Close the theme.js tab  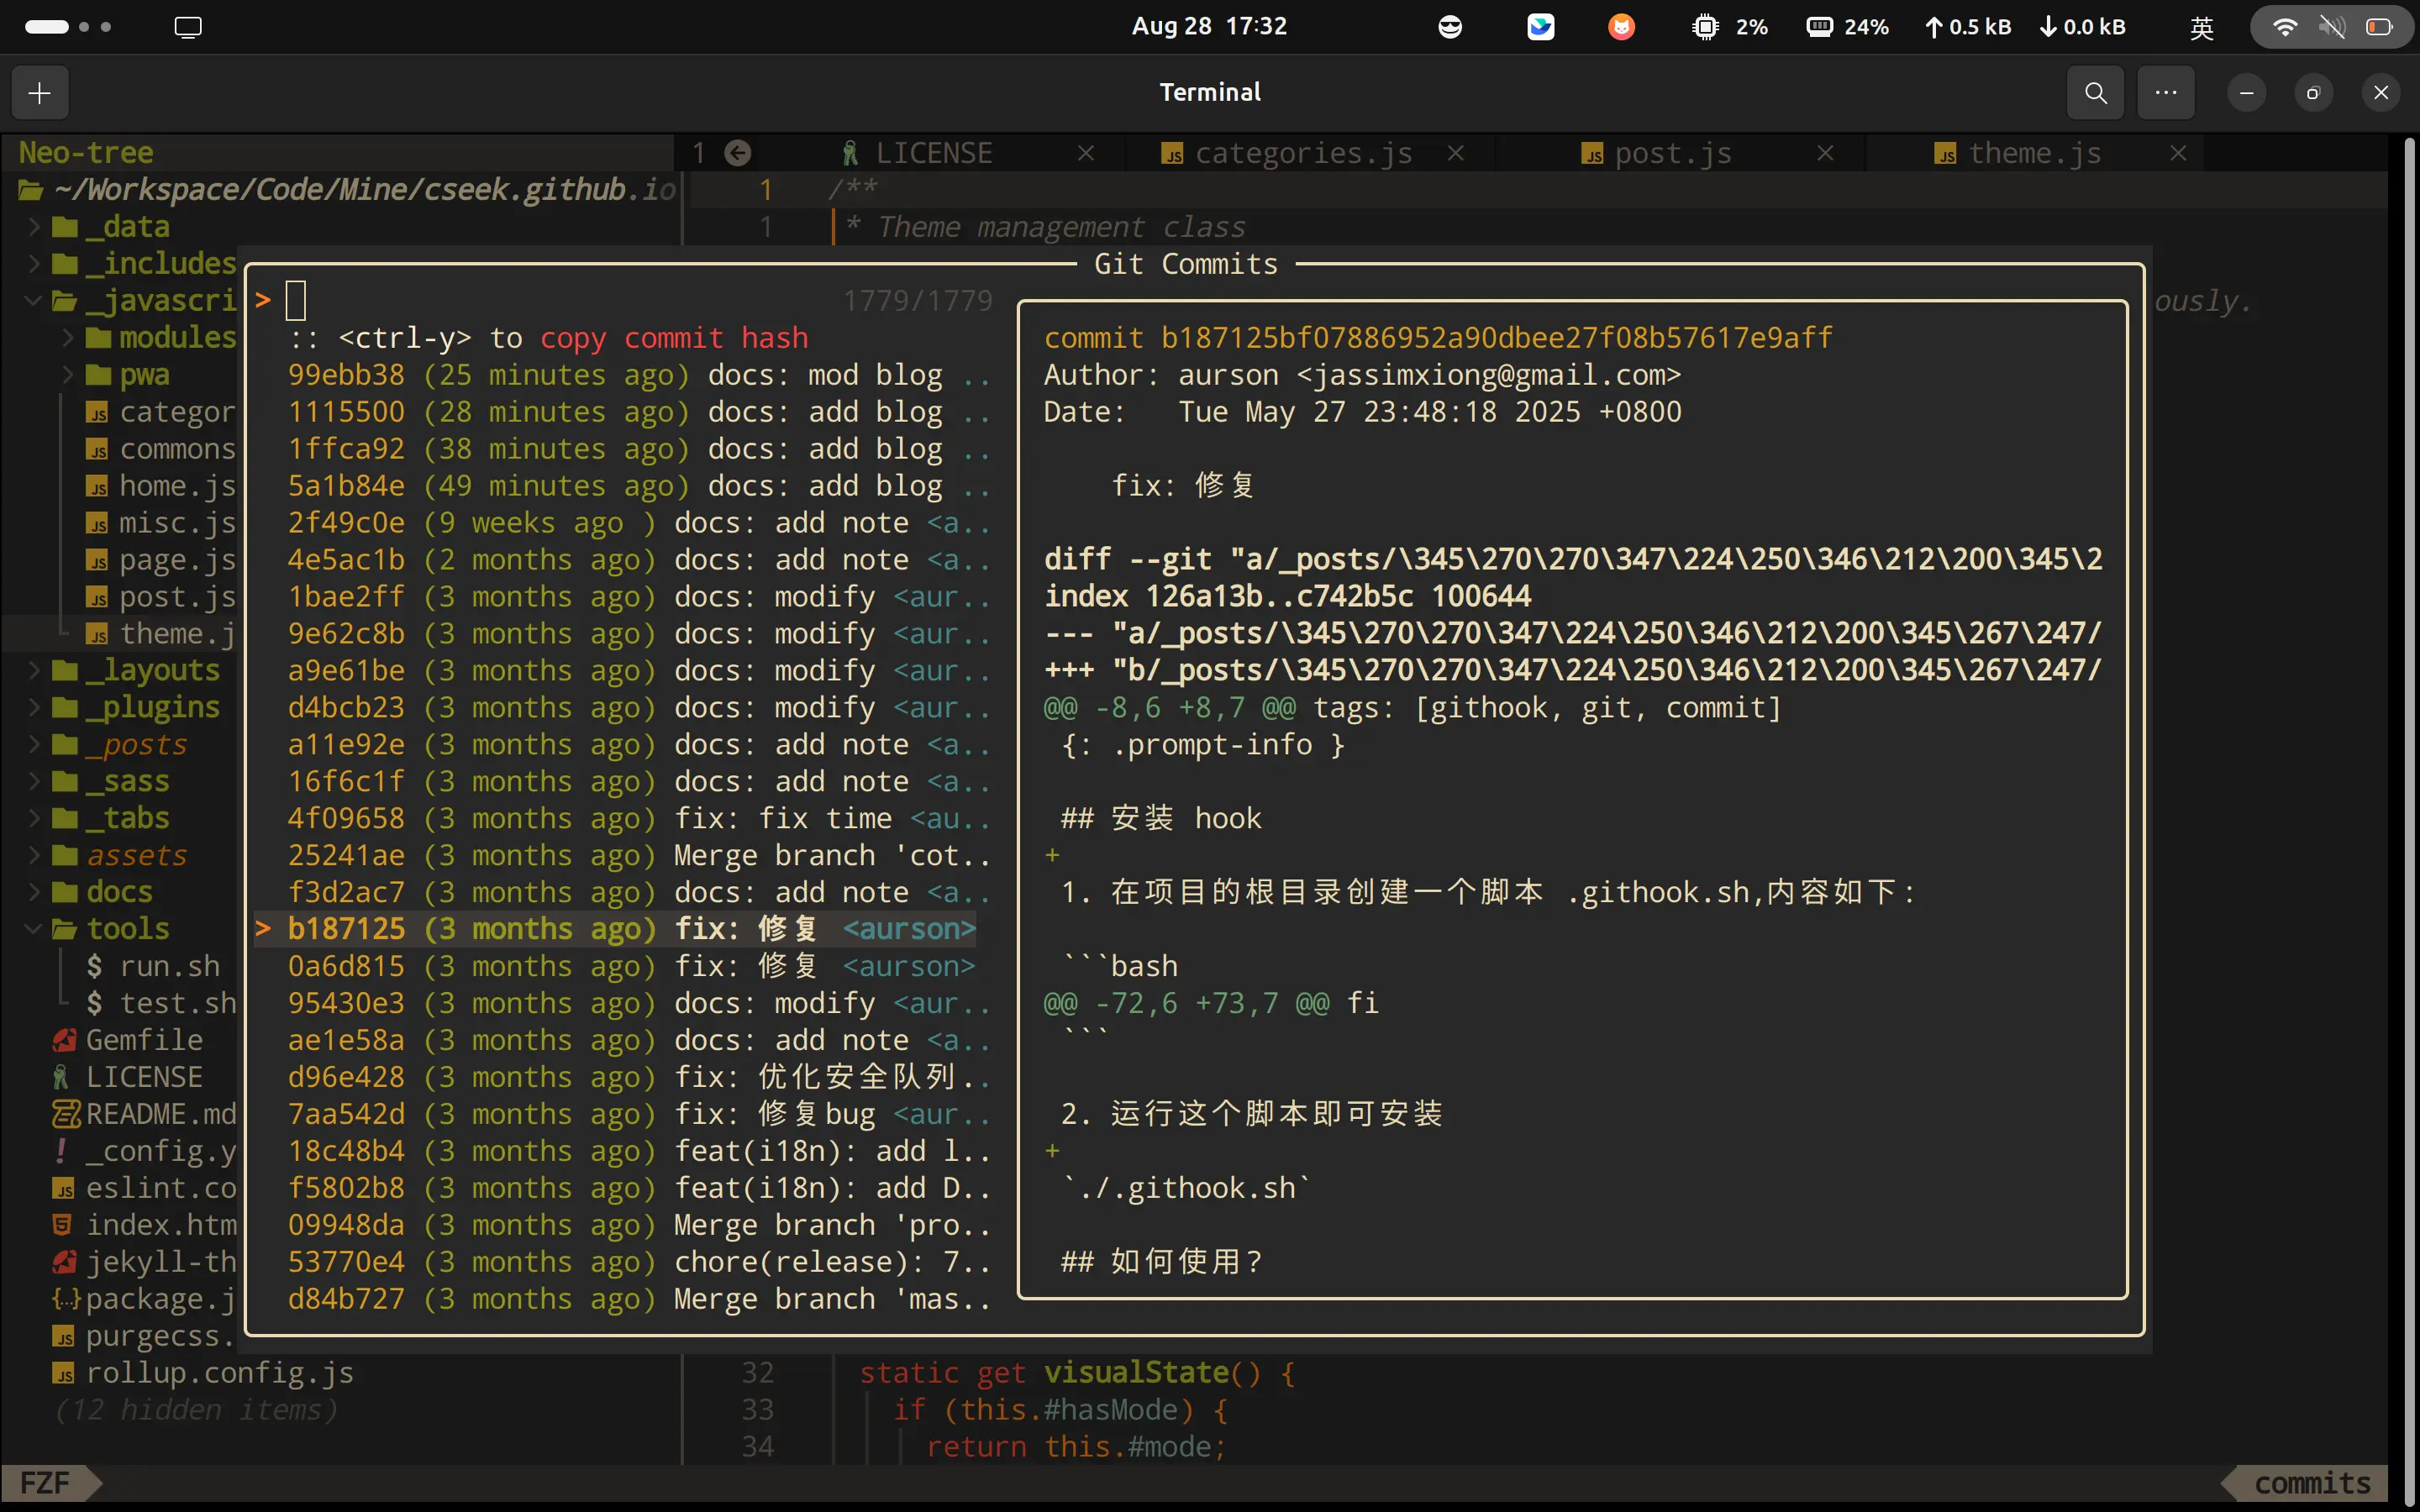(2178, 153)
